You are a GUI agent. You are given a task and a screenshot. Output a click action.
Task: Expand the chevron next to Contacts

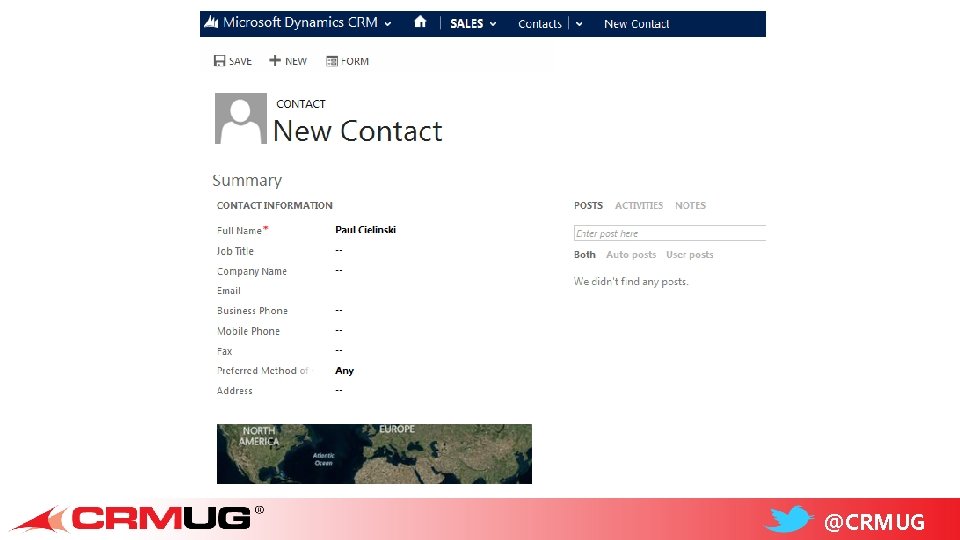[579, 24]
